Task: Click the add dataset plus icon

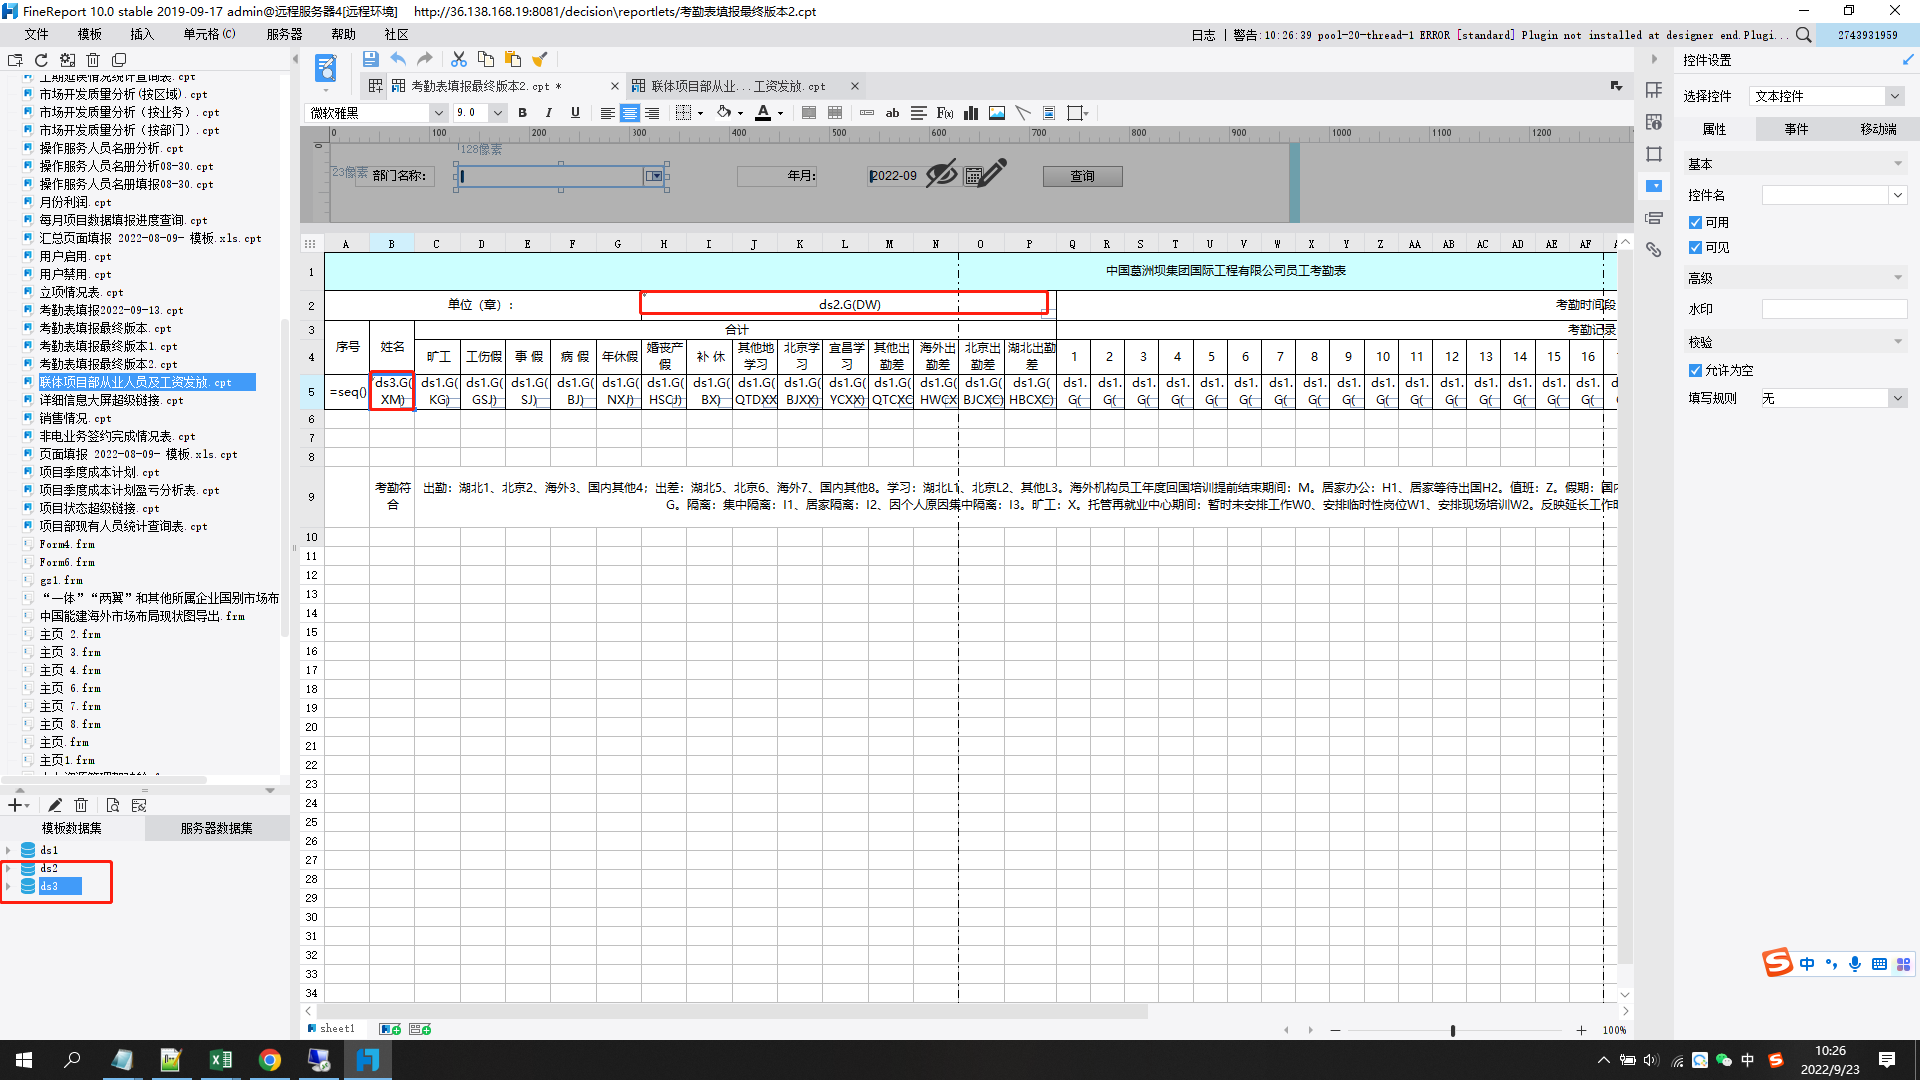Action: [15, 805]
